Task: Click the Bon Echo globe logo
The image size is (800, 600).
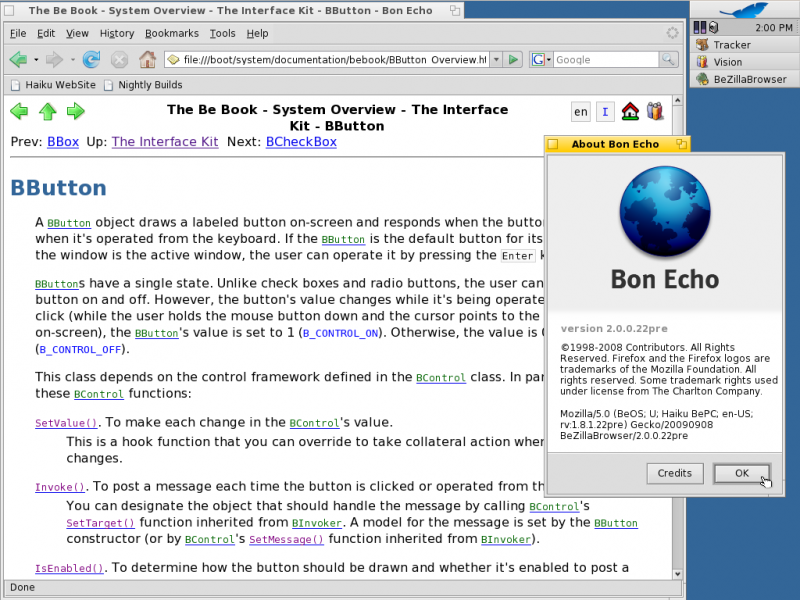Action: click(665, 211)
